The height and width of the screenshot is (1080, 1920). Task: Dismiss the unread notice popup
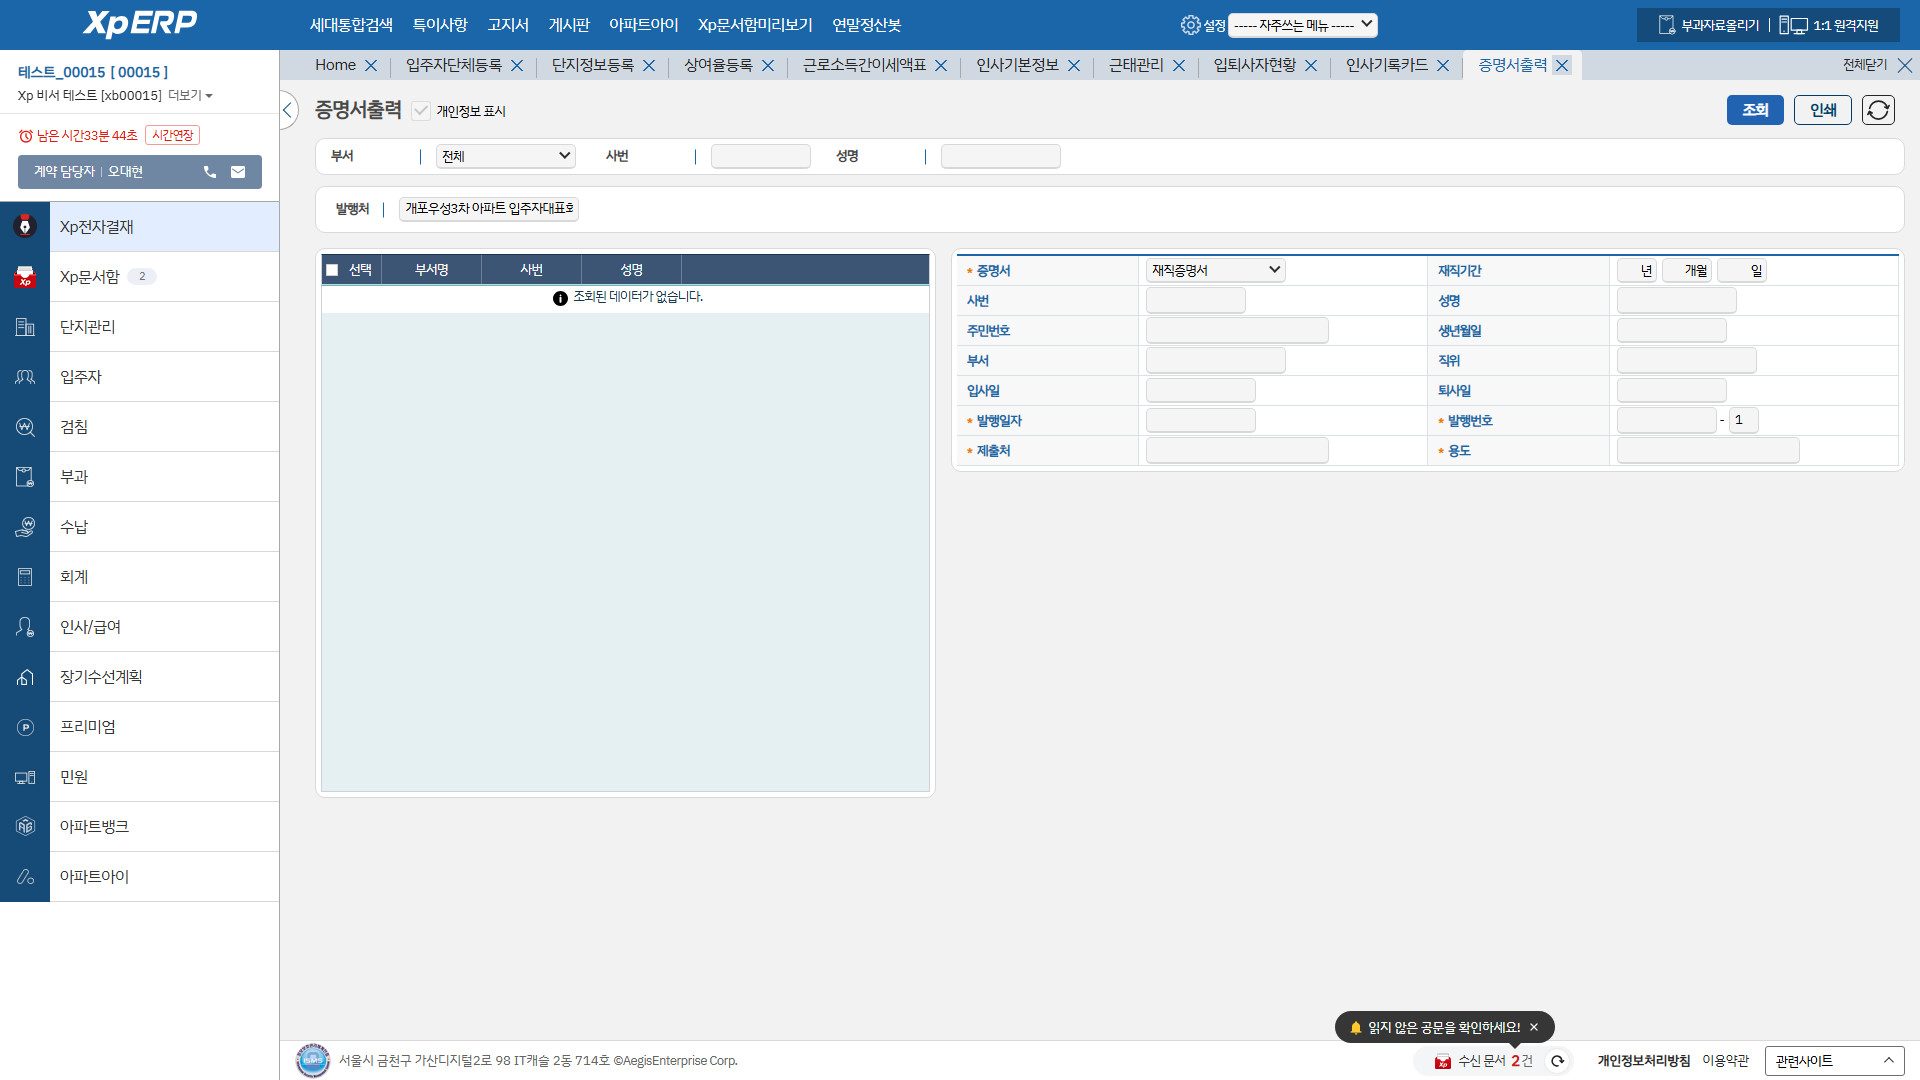point(1534,1027)
